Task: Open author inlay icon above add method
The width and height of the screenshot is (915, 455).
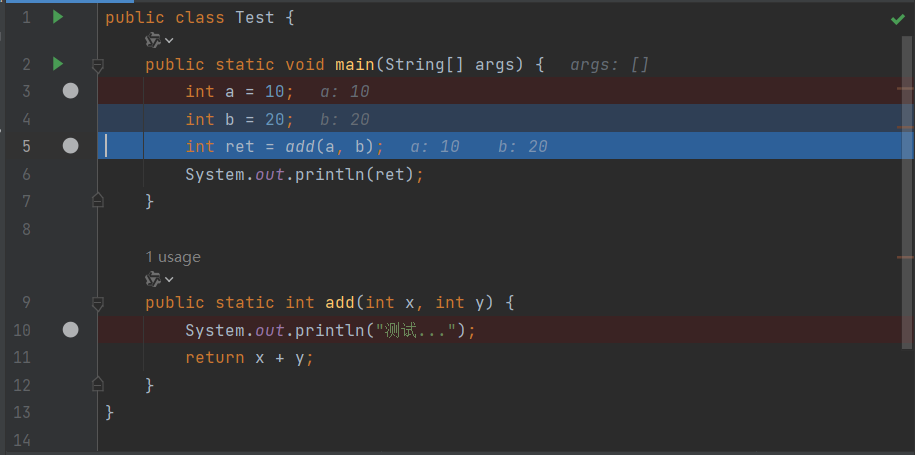Action: (x=153, y=279)
